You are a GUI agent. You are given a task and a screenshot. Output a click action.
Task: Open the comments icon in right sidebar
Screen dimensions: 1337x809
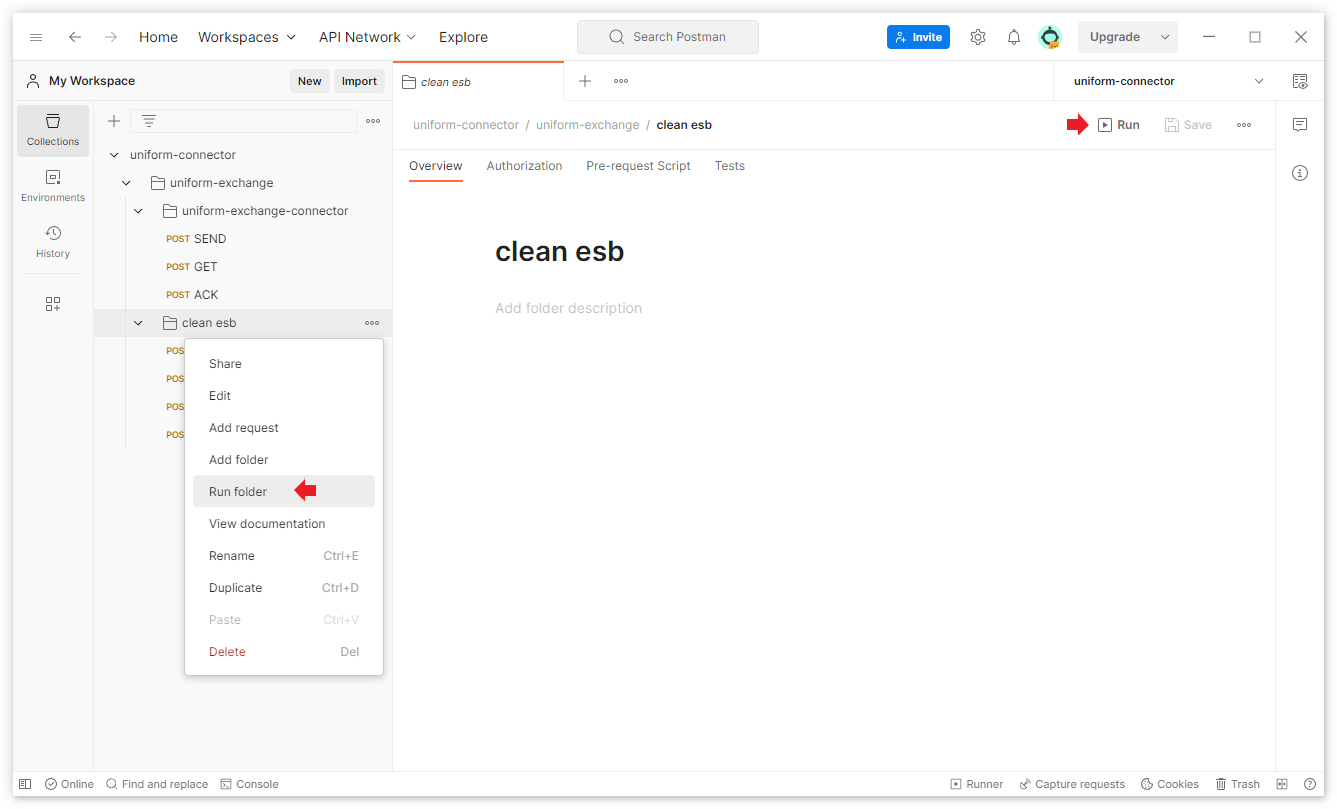[1300, 125]
